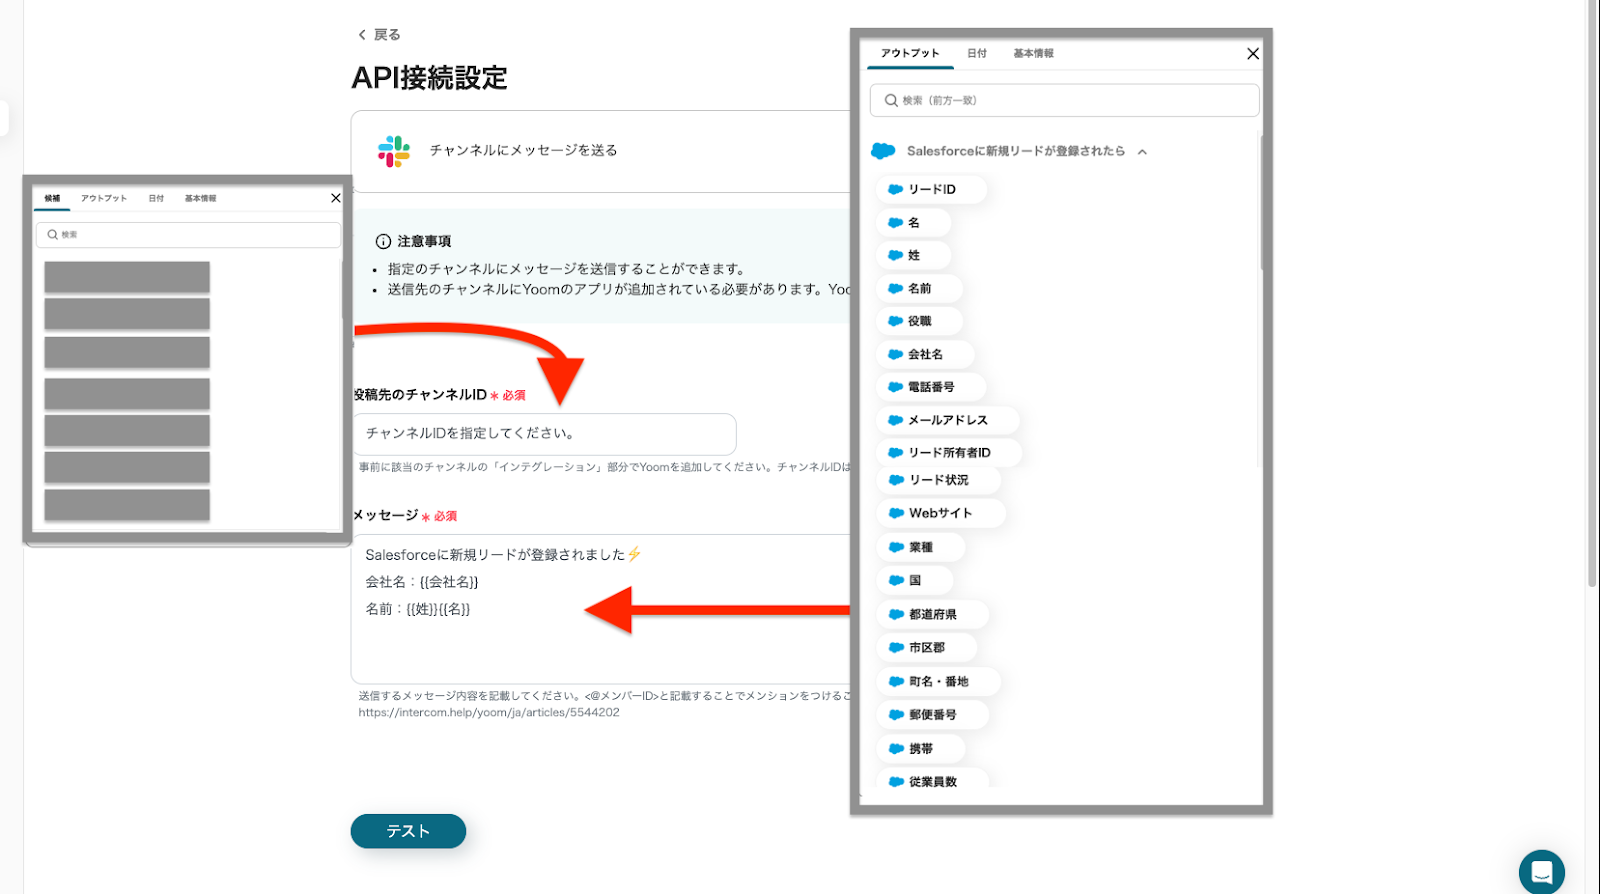The height and width of the screenshot is (894, 1600).
Task: Insert the 市区郡 output chip
Action: 926,647
